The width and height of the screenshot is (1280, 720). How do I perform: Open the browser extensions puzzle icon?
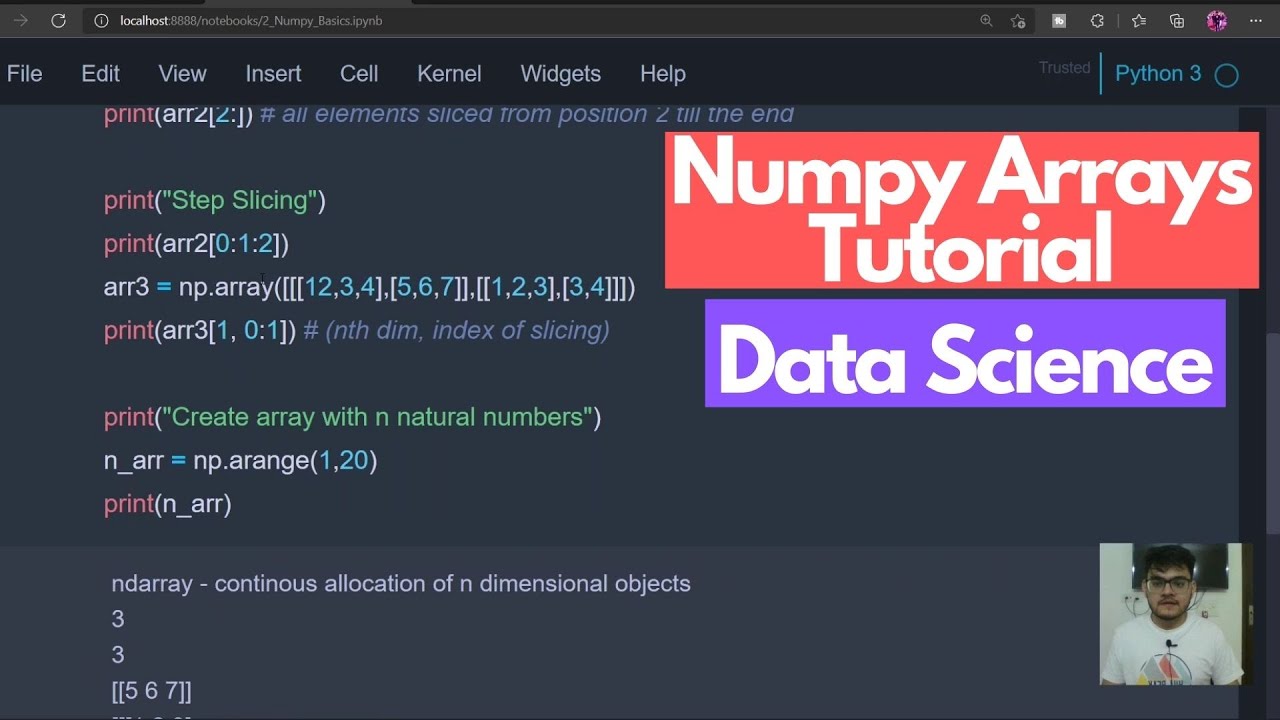pyautogui.click(x=1097, y=20)
